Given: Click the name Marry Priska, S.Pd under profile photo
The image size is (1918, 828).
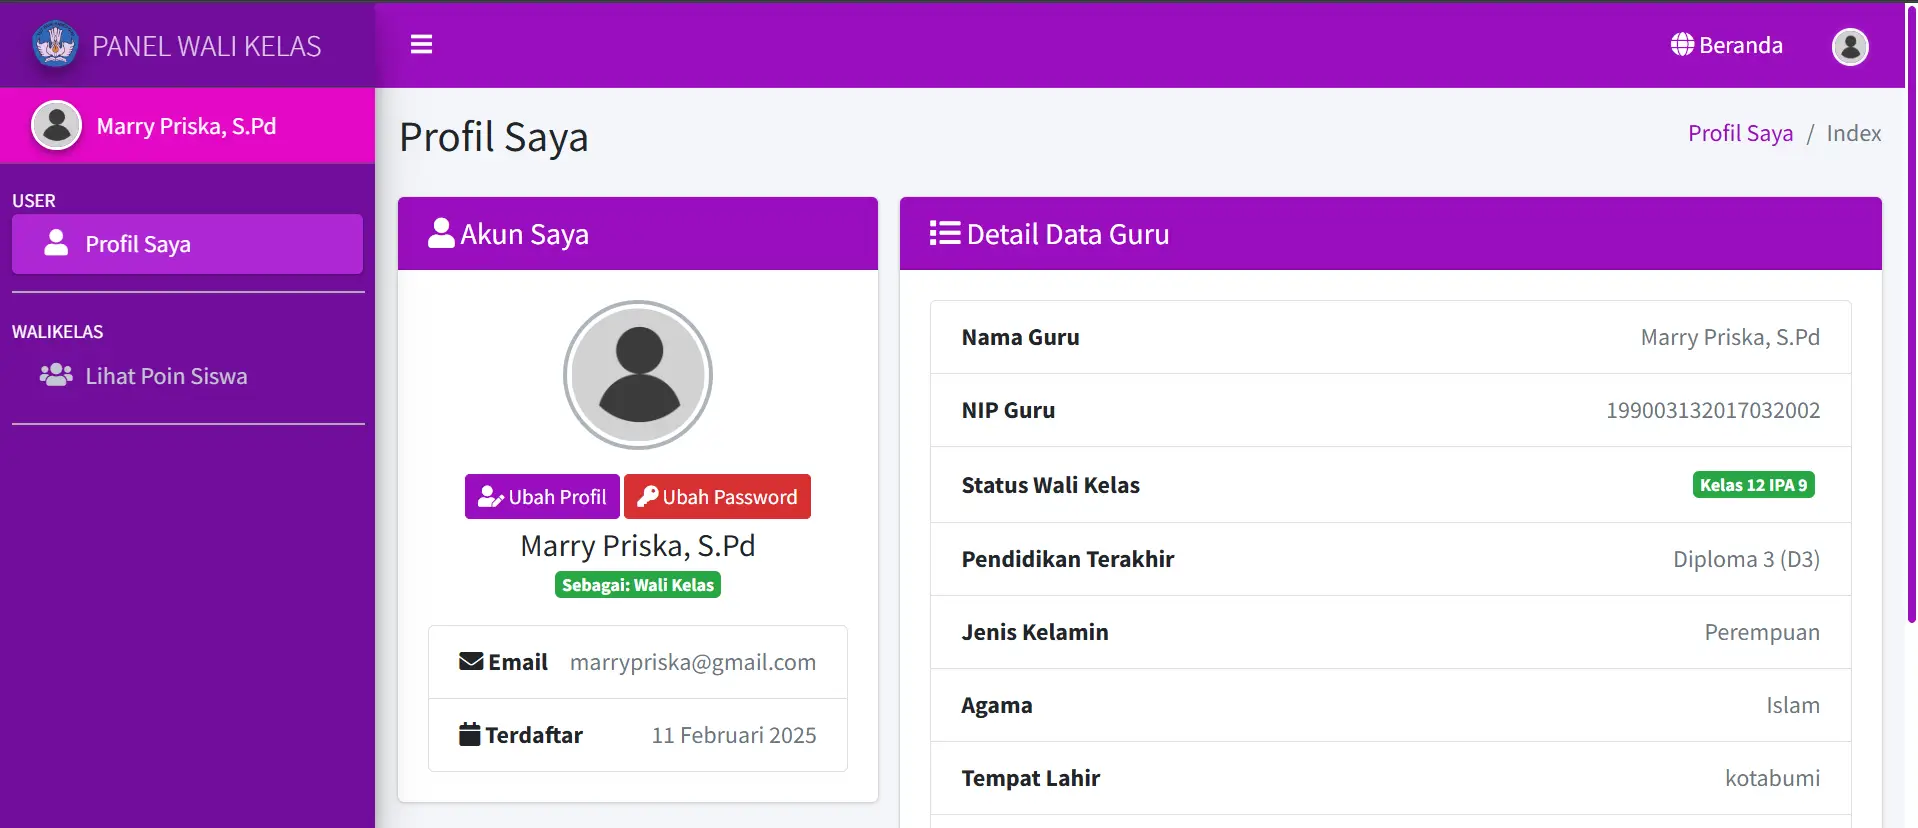Looking at the screenshot, I should [638, 546].
